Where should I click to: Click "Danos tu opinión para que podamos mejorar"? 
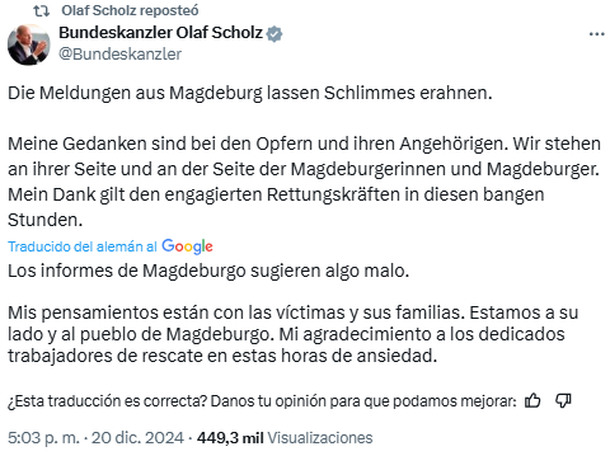click(x=356, y=402)
